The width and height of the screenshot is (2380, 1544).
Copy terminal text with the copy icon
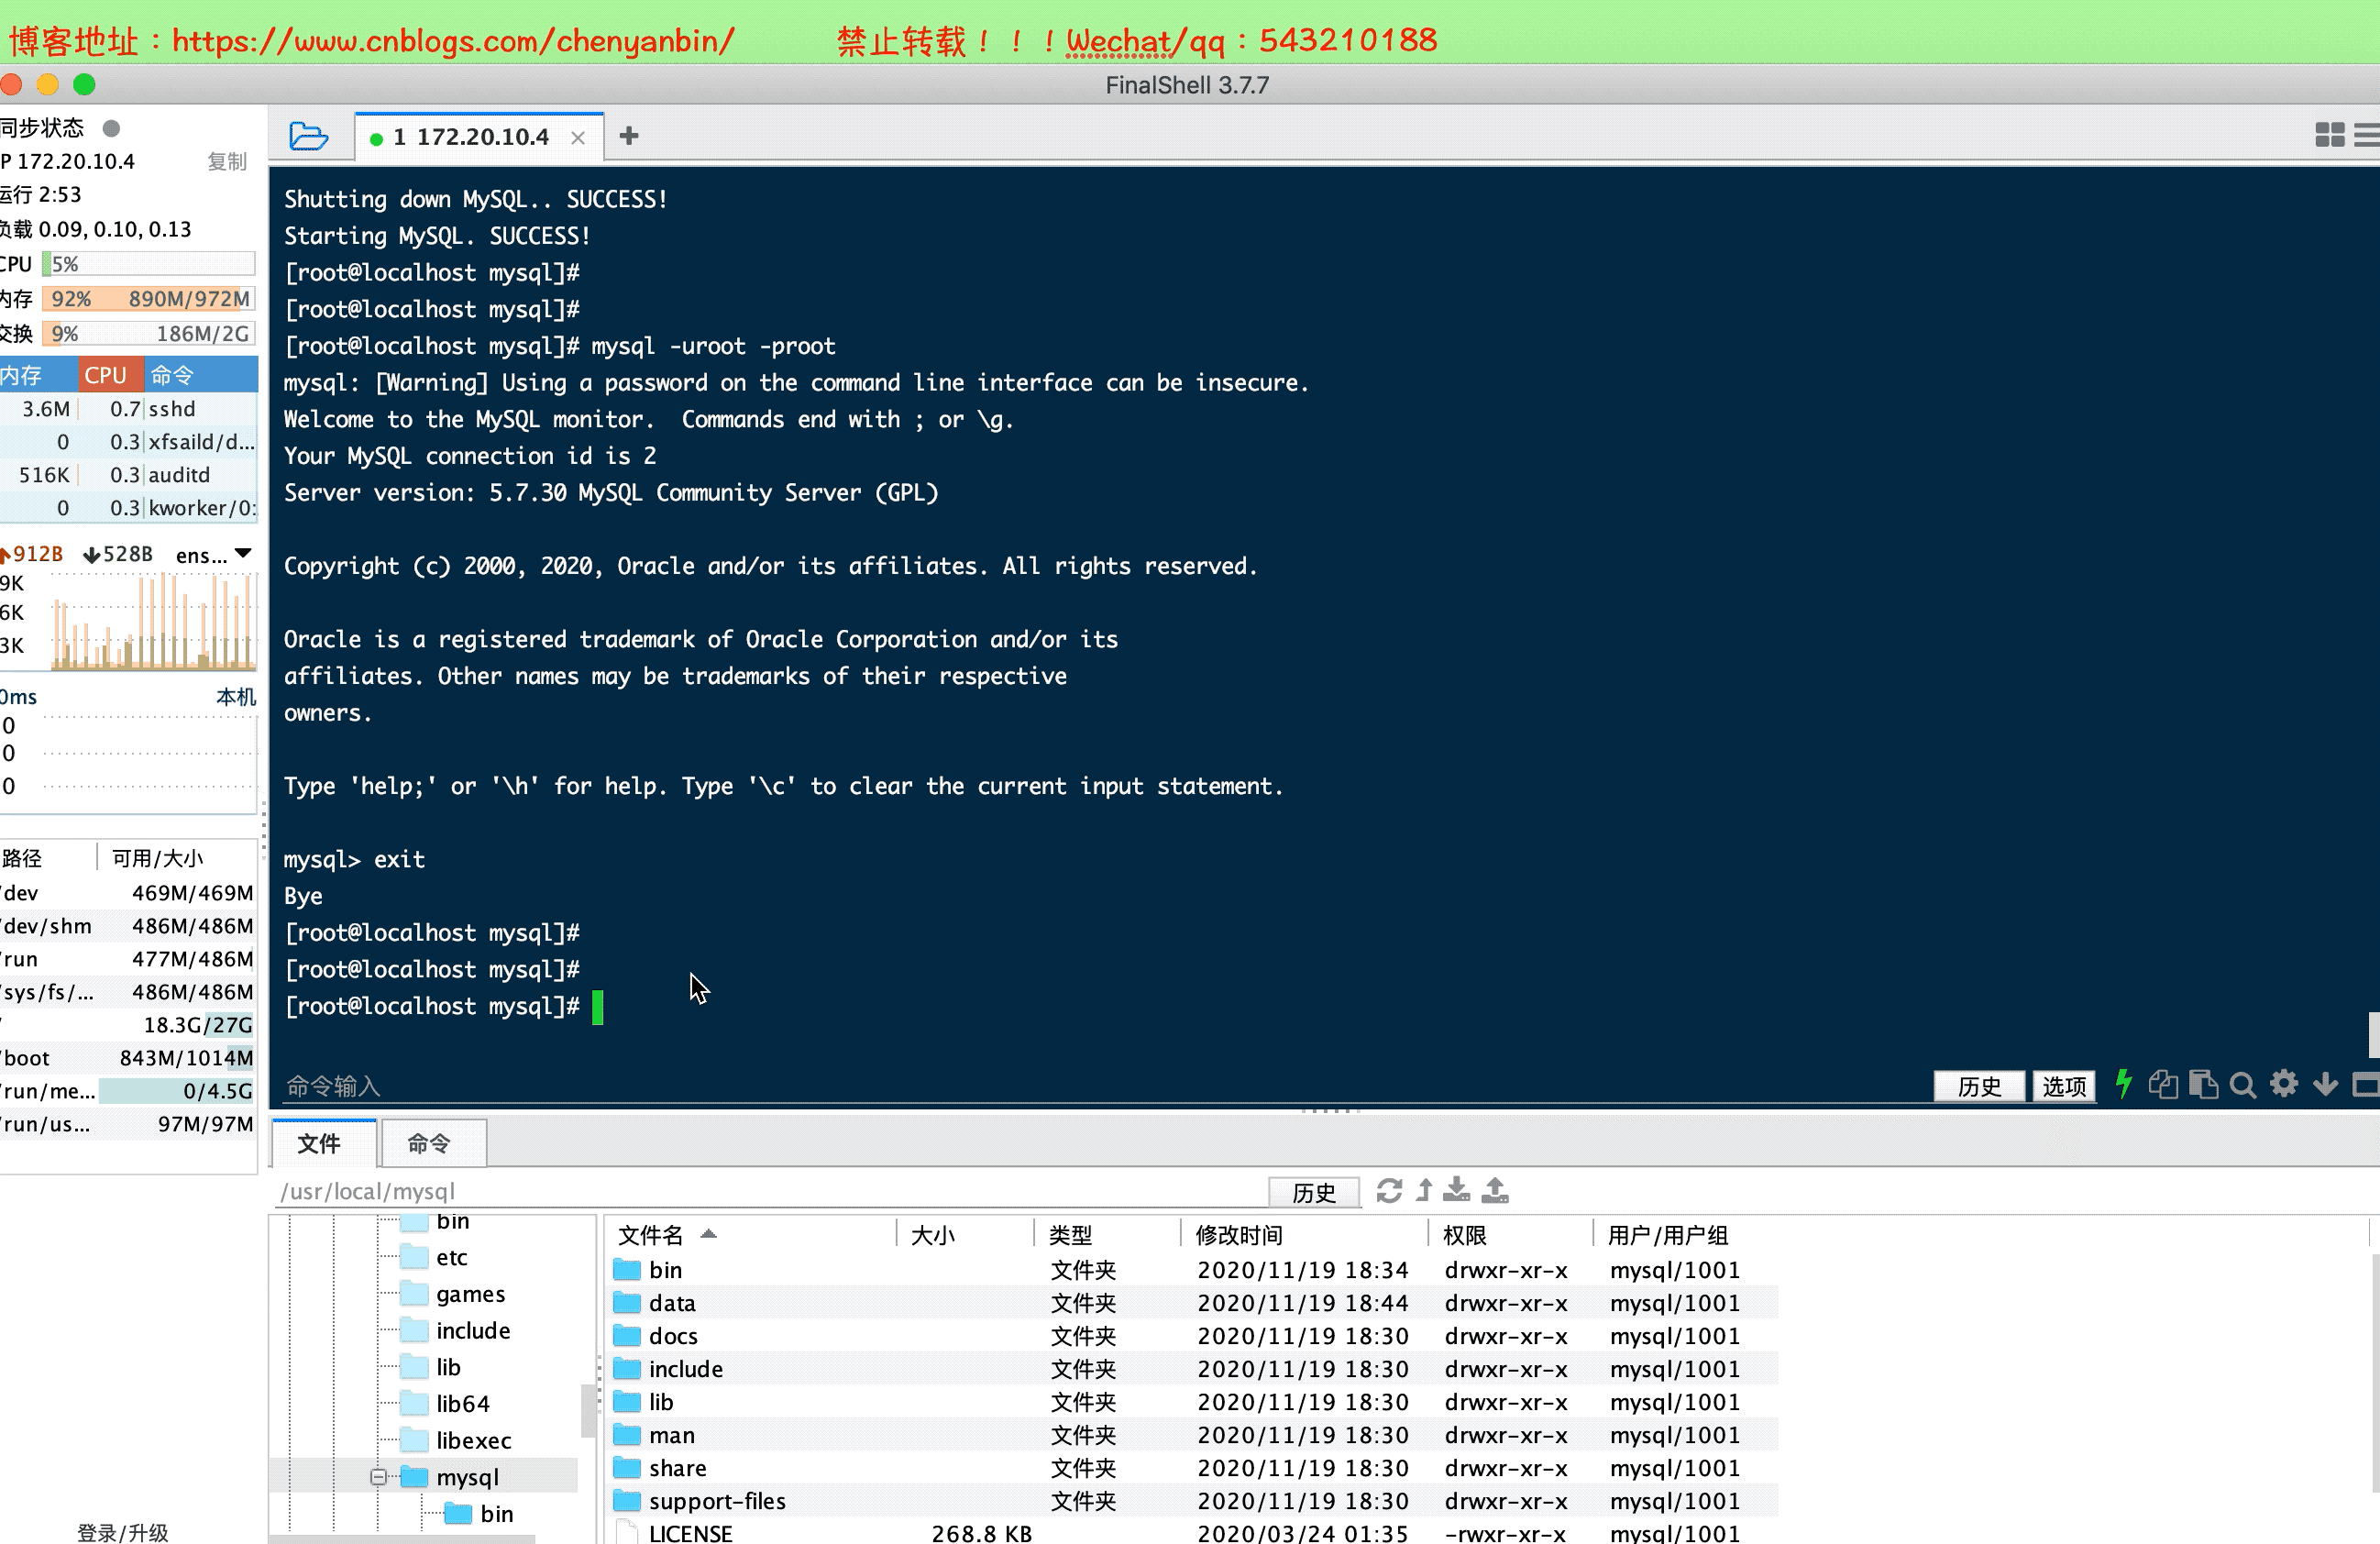pyautogui.click(x=2163, y=1085)
